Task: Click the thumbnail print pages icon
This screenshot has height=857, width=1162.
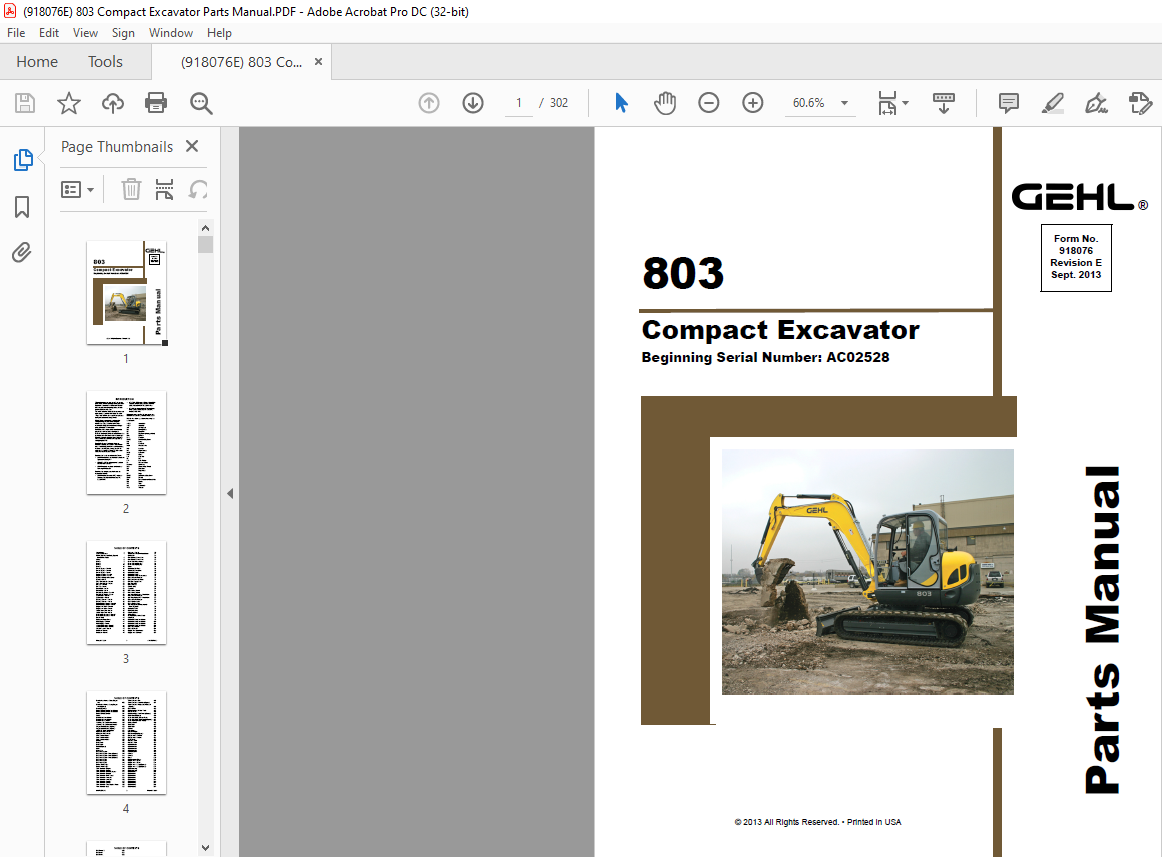Action: coord(165,190)
